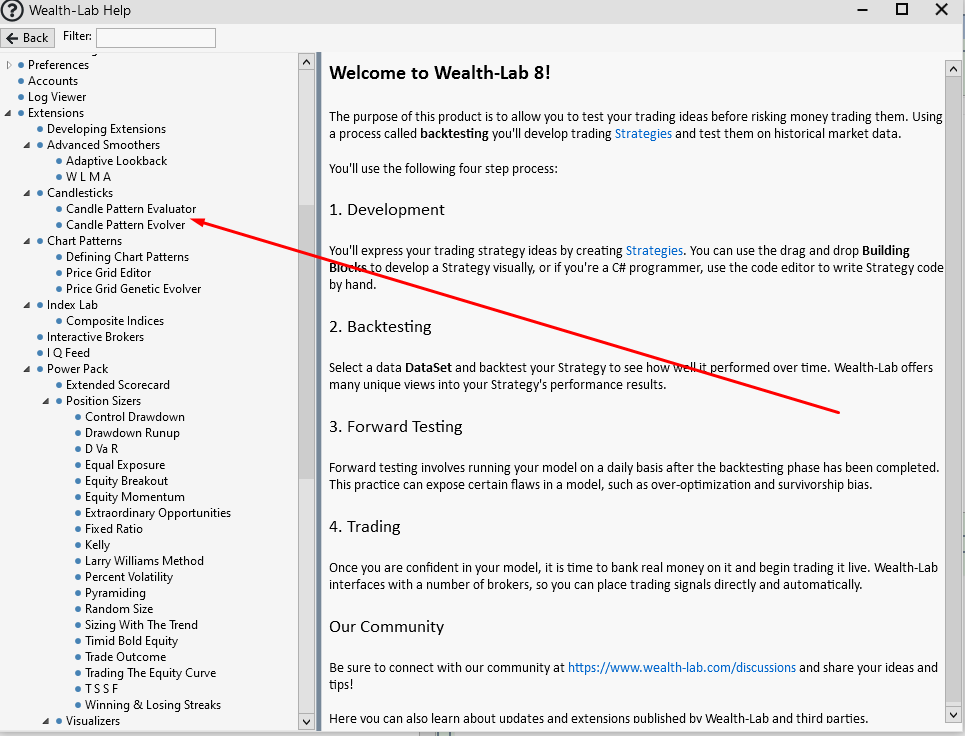Screen dimensions: 965x736
Task: Open the wealth-lab.com discussions community link
Action: (x=681, y=667)
